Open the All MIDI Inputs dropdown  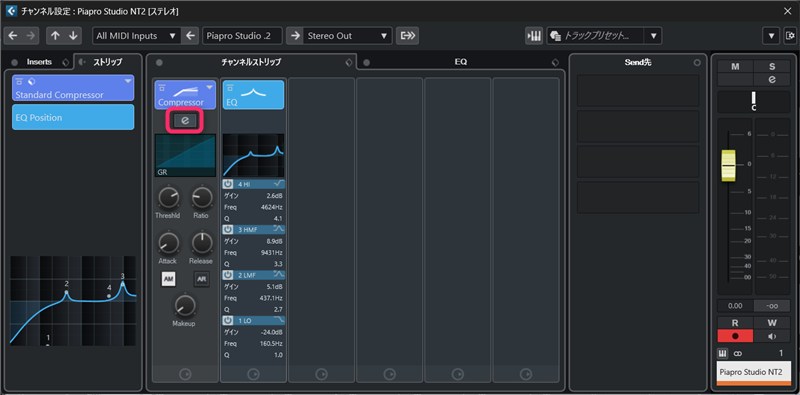click(x=137, y=36)
